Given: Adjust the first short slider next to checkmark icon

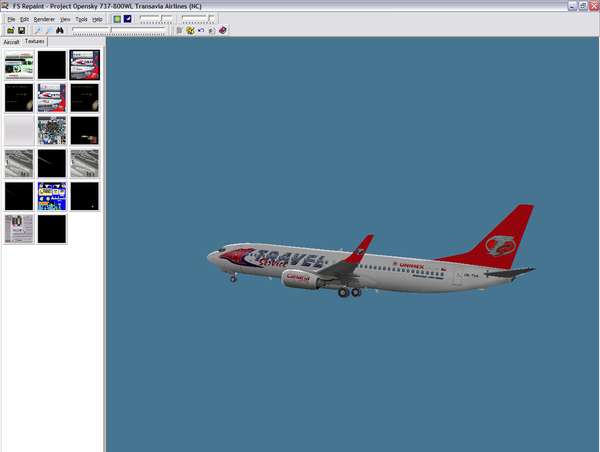Looking at the screenshot, I should pyautogui.click(x=157, y=19).
